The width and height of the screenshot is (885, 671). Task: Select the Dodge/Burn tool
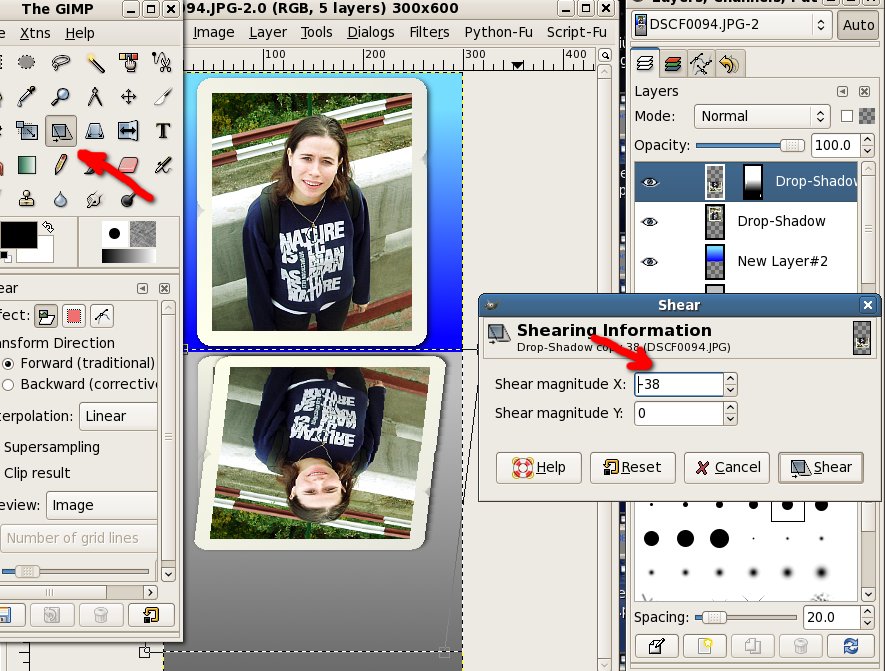tap(129, 199)
